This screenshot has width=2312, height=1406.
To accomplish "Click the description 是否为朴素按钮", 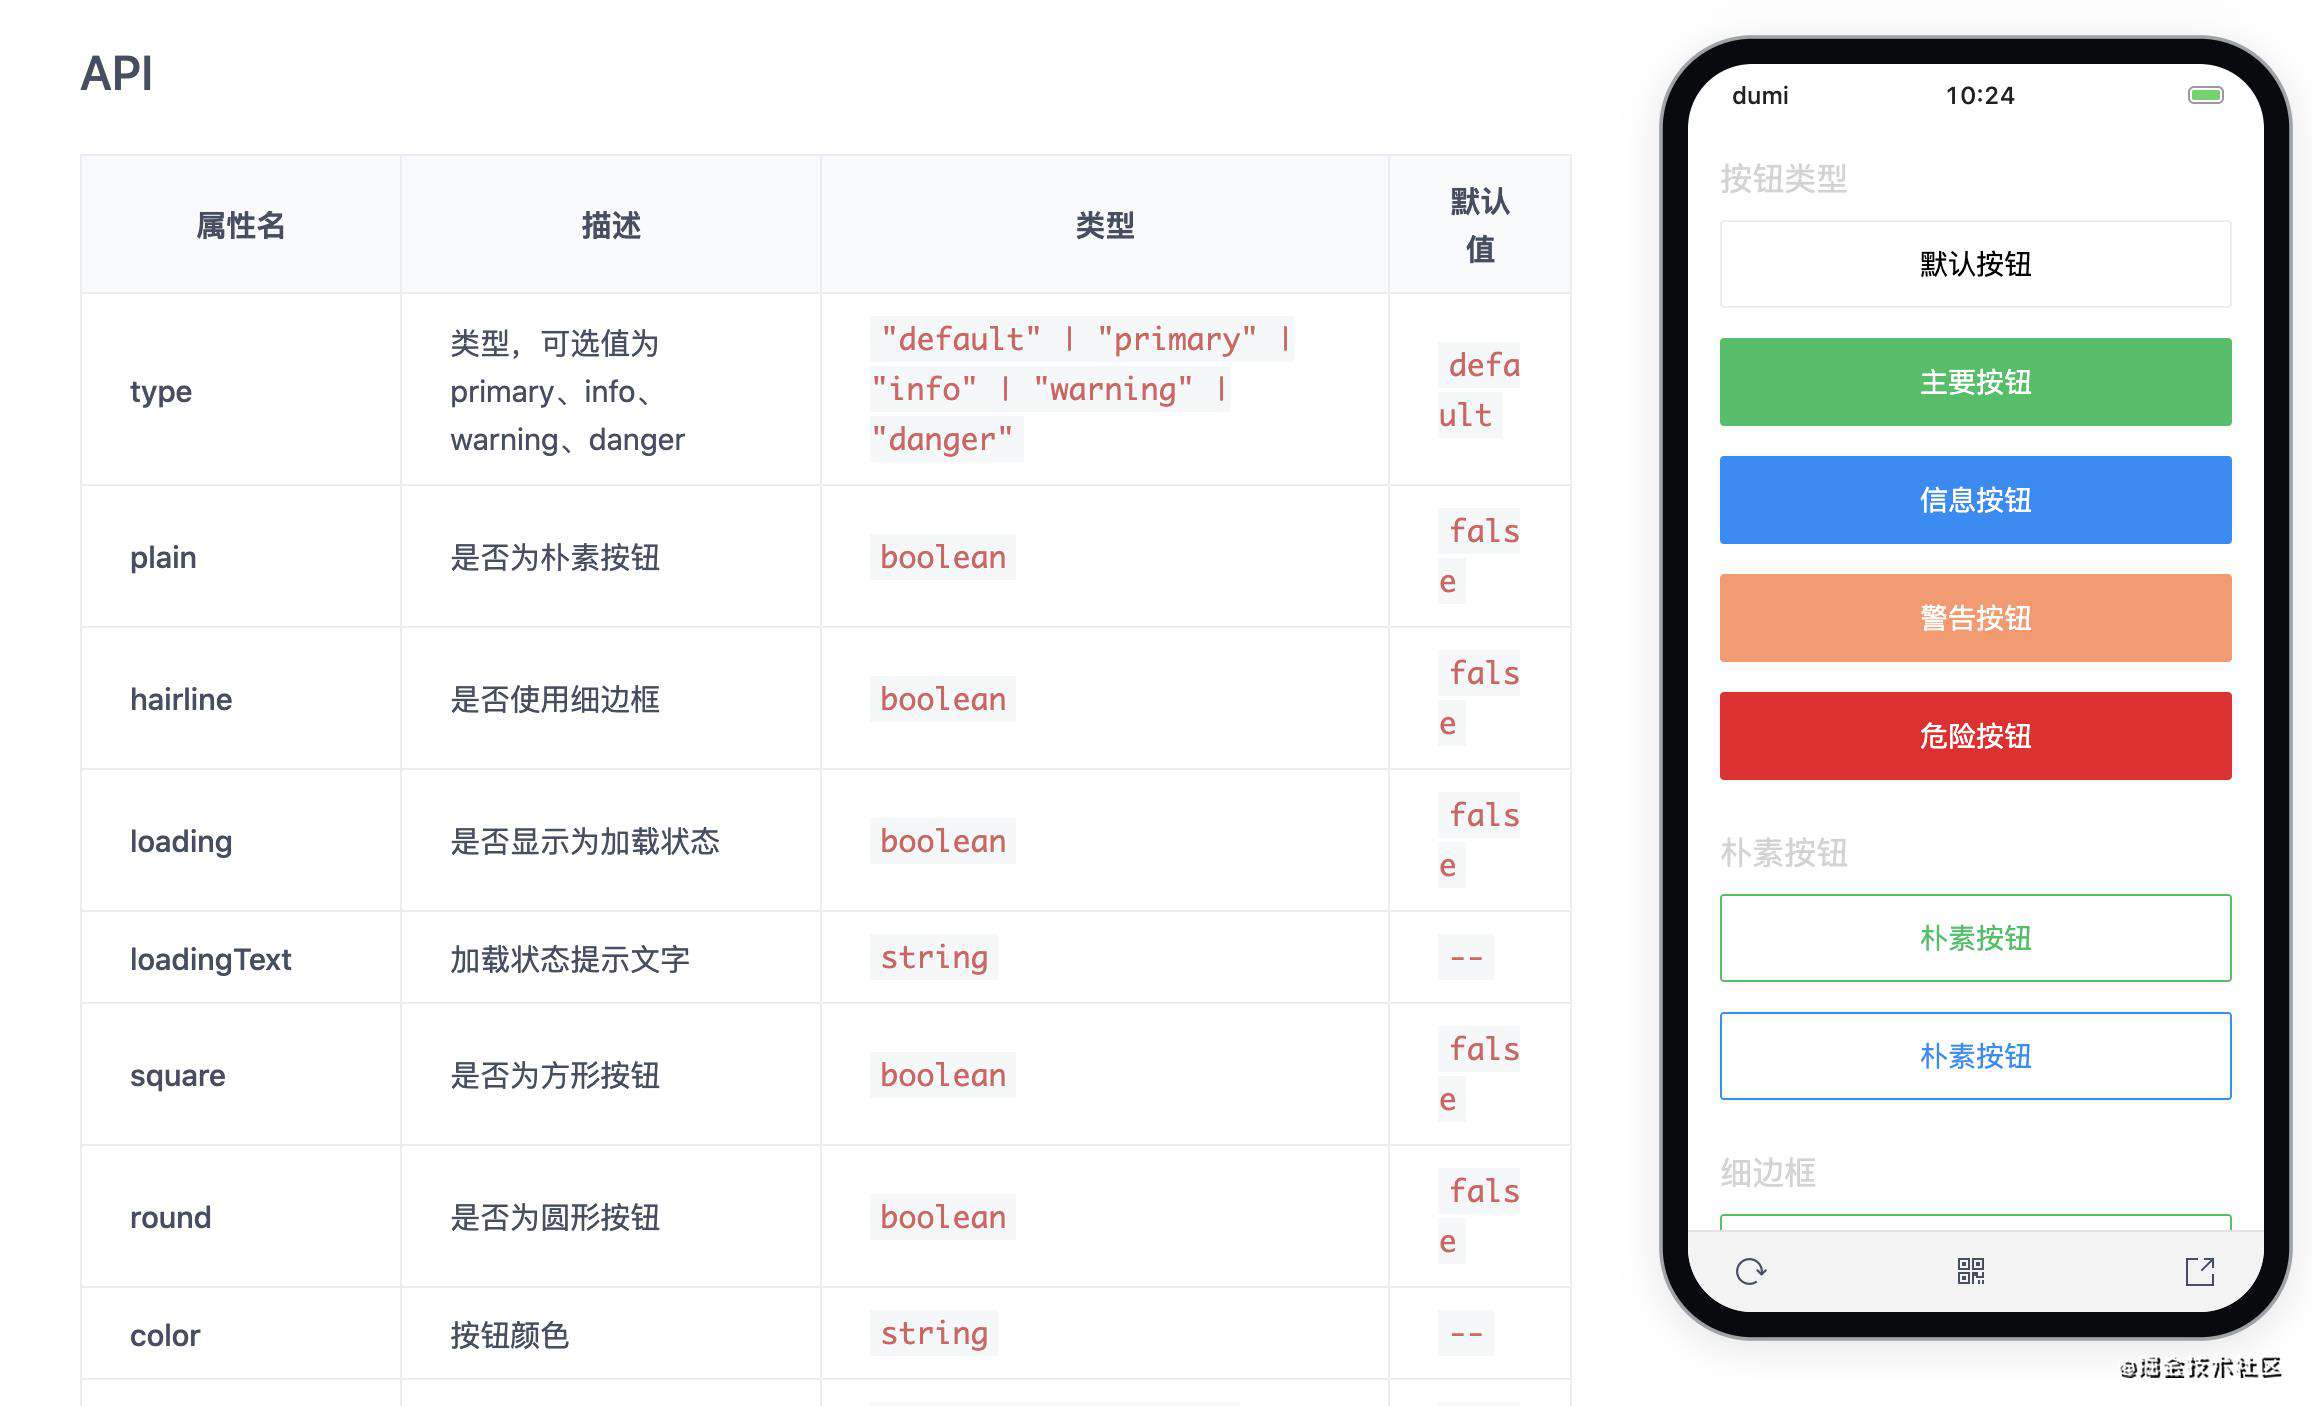I will 555,557.
